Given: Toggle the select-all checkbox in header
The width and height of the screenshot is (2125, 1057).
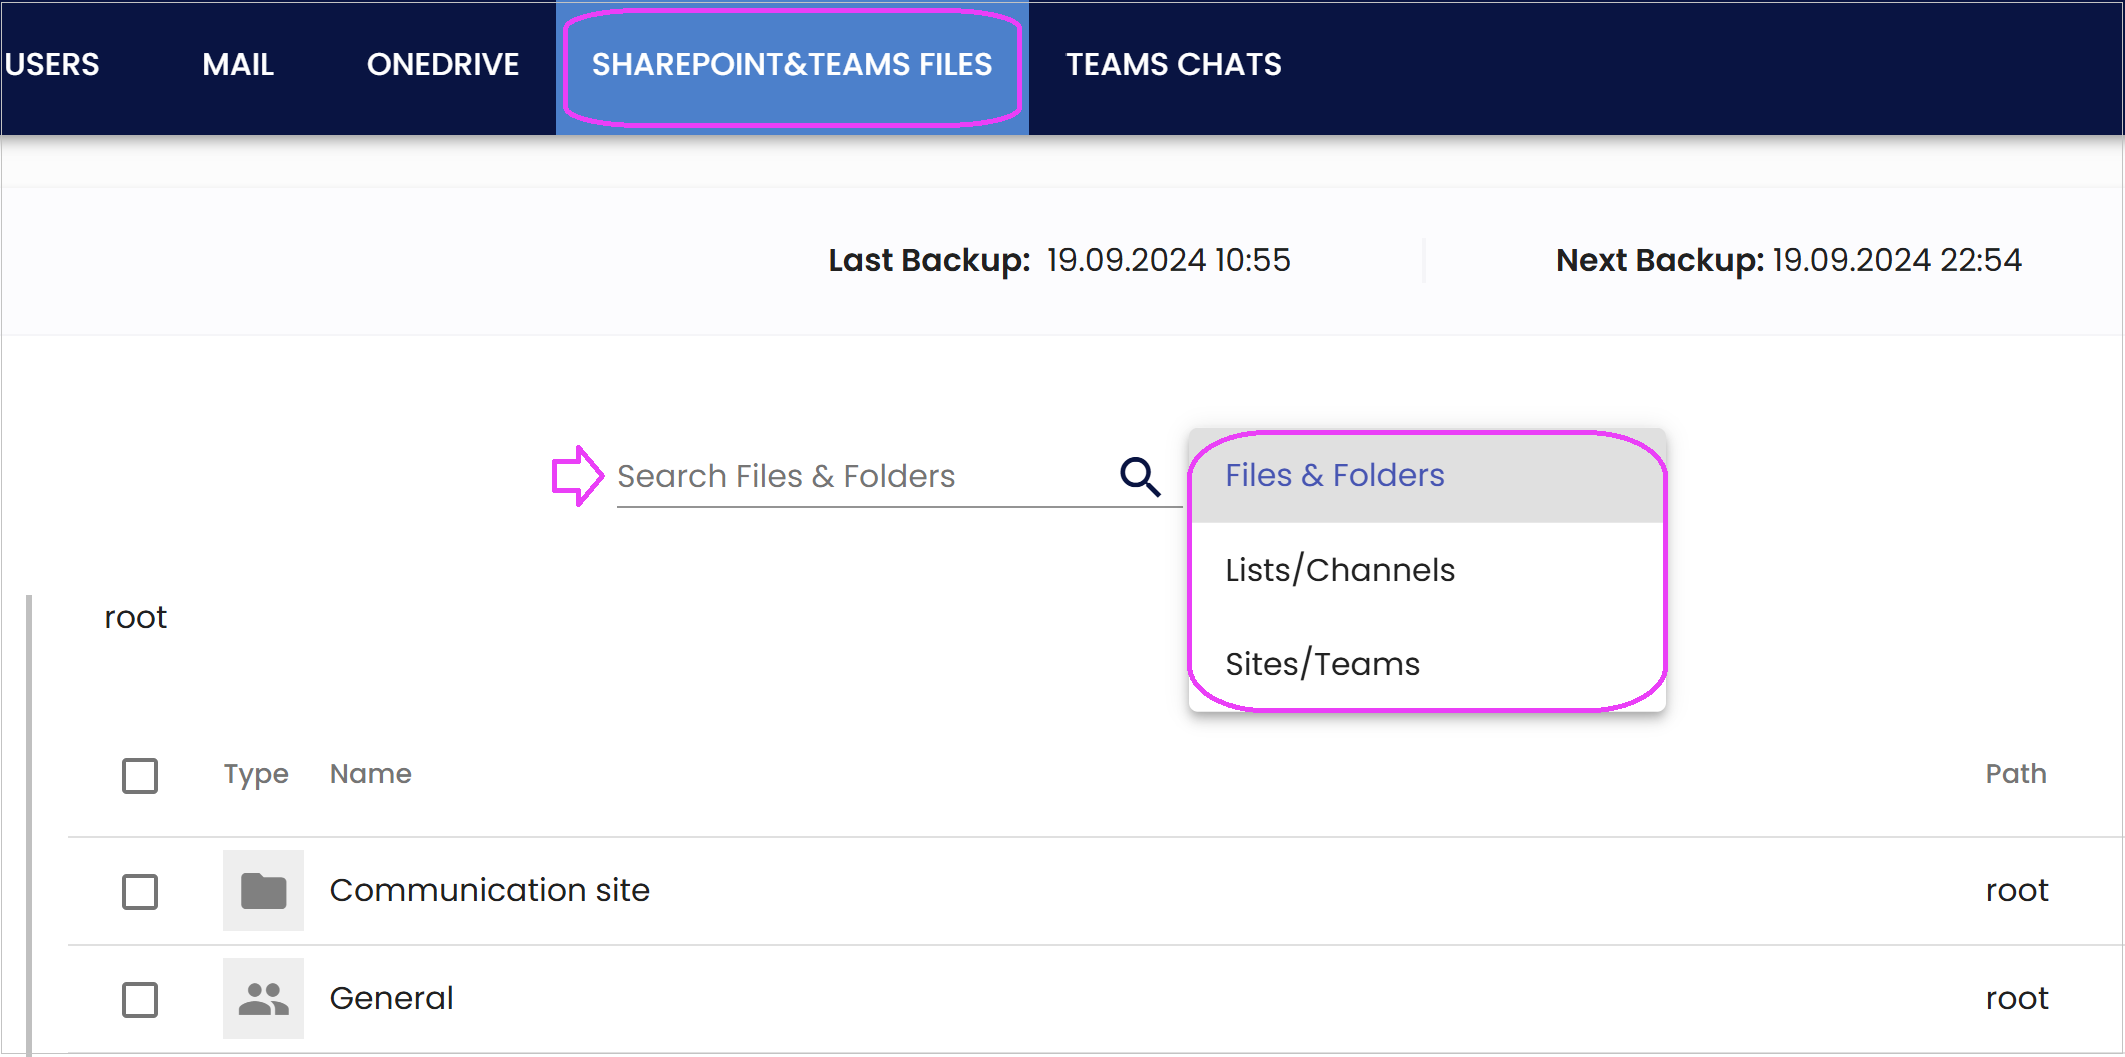Looking at the screenshot, I should click(140, 775).
